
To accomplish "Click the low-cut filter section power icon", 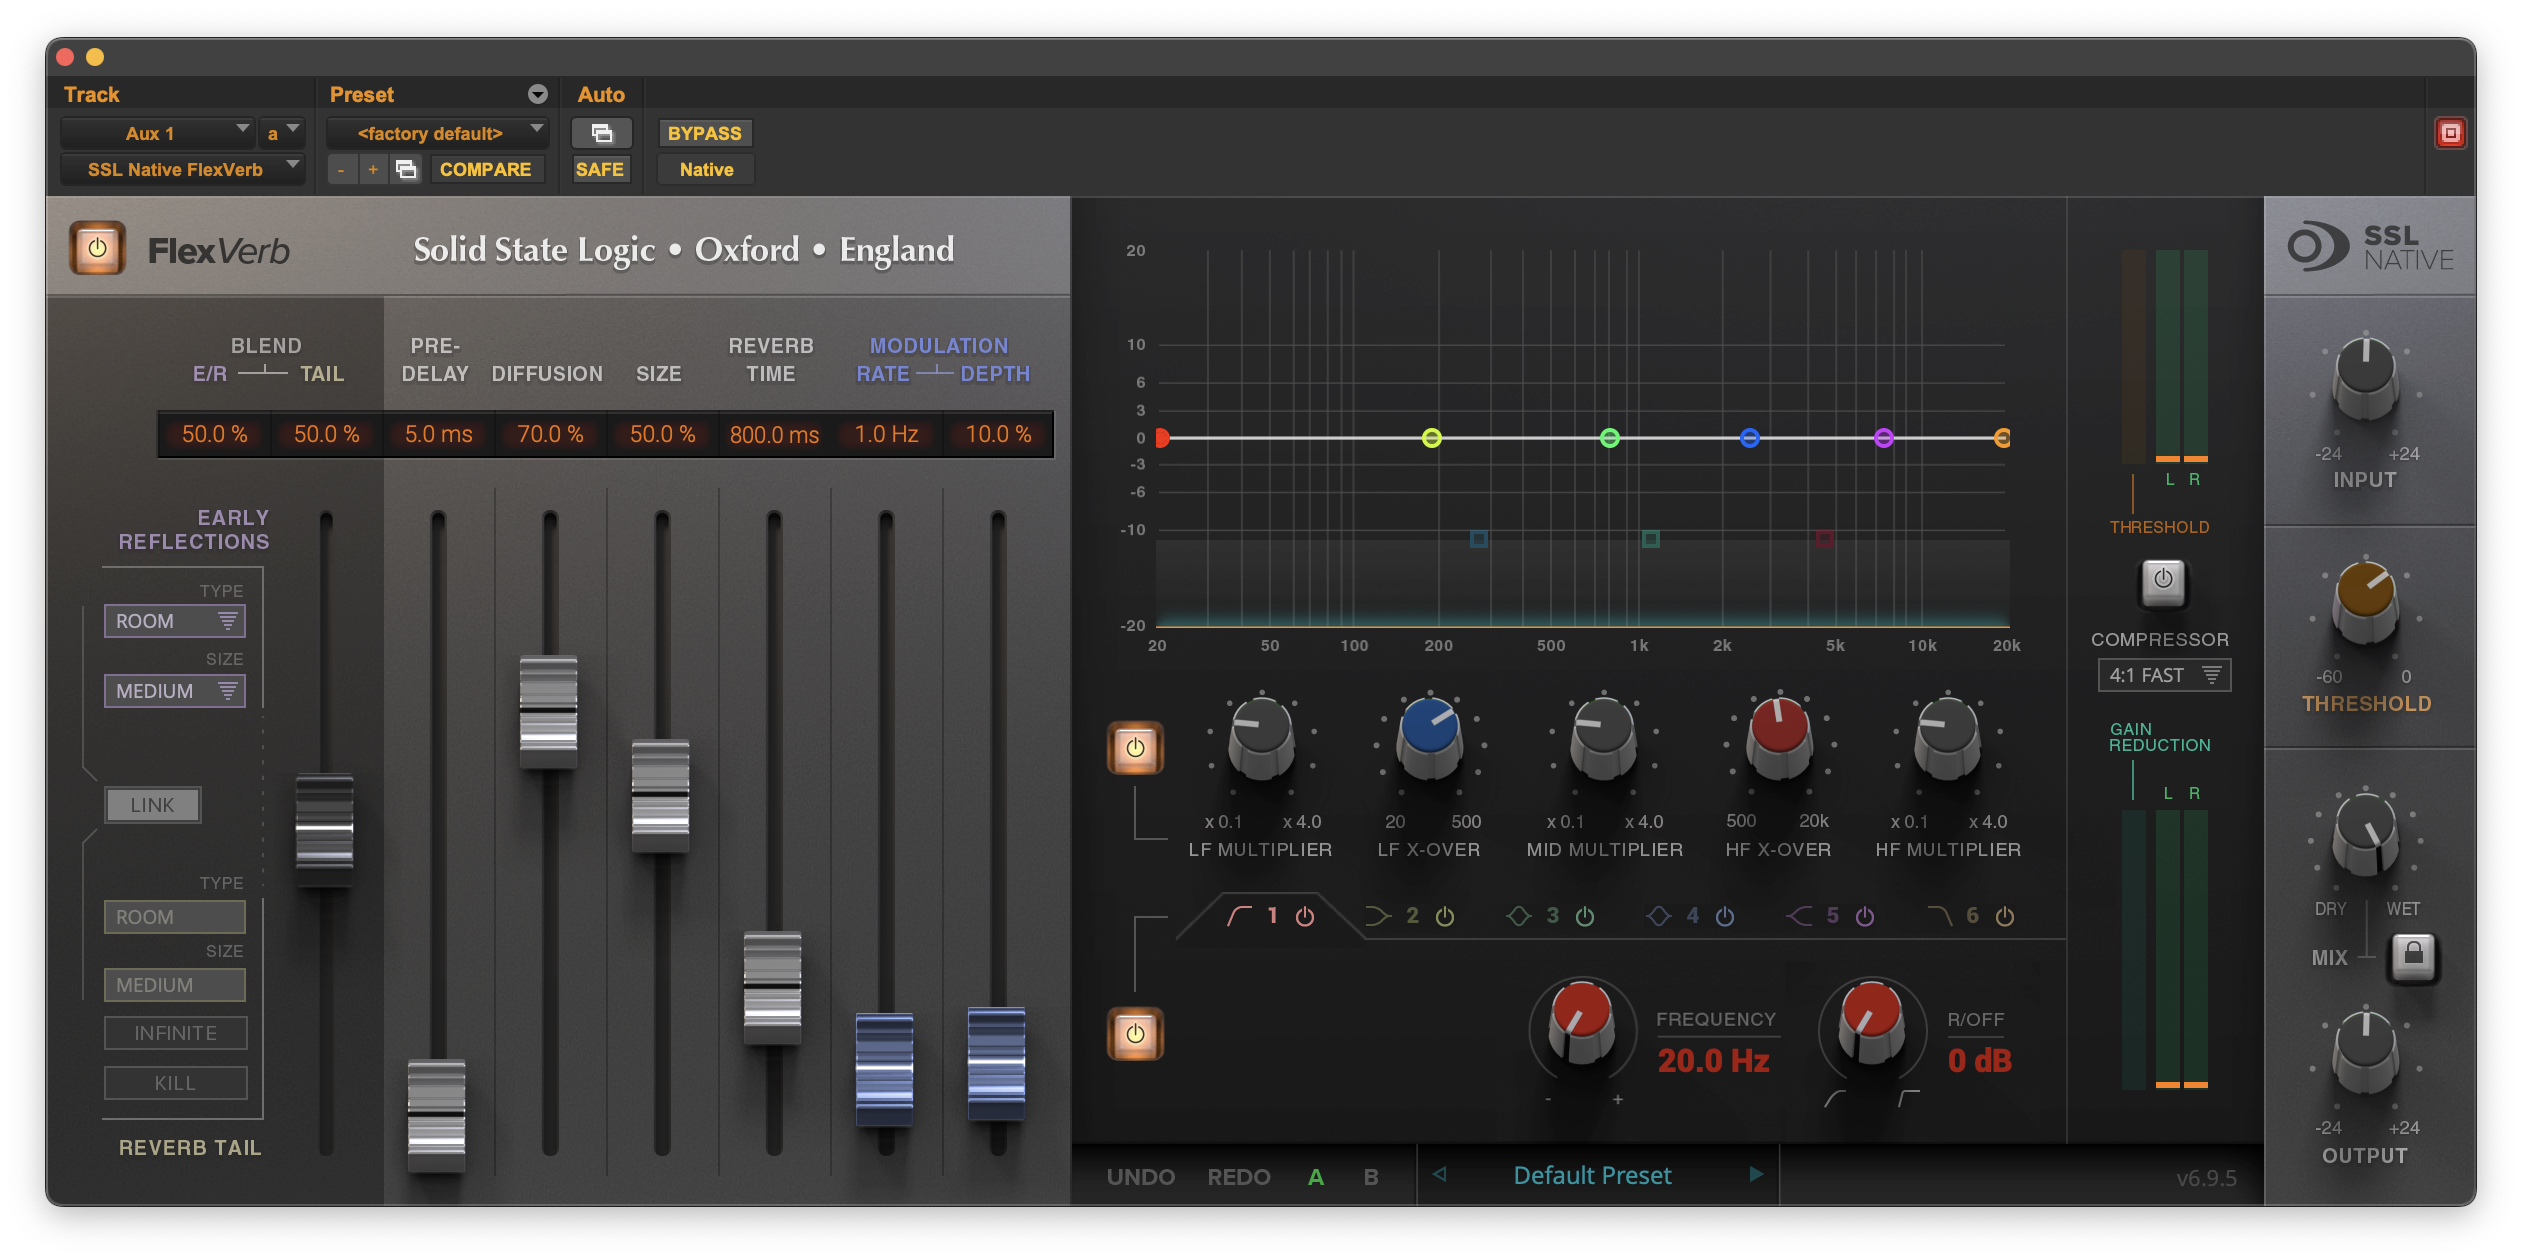I will 1134,1035.
